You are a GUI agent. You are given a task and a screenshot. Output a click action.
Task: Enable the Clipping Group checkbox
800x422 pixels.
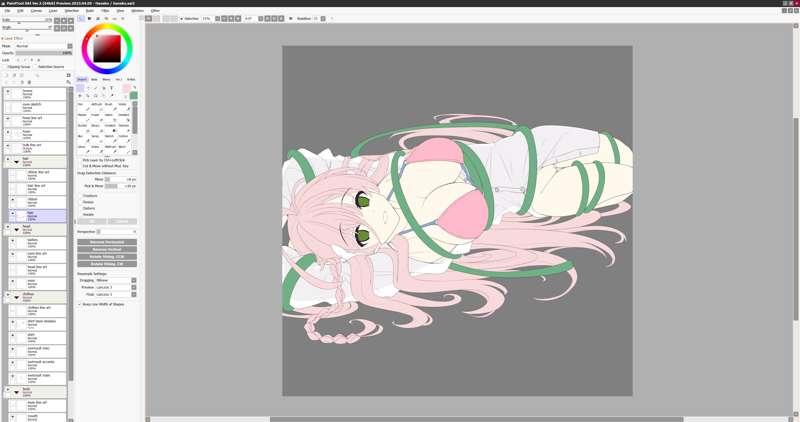(4, 67)
